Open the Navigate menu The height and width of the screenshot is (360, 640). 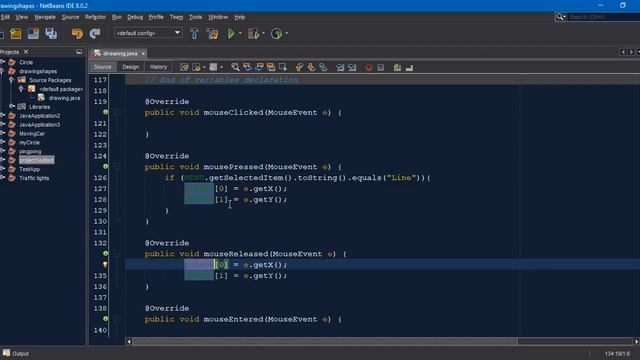tap(45, 17)
